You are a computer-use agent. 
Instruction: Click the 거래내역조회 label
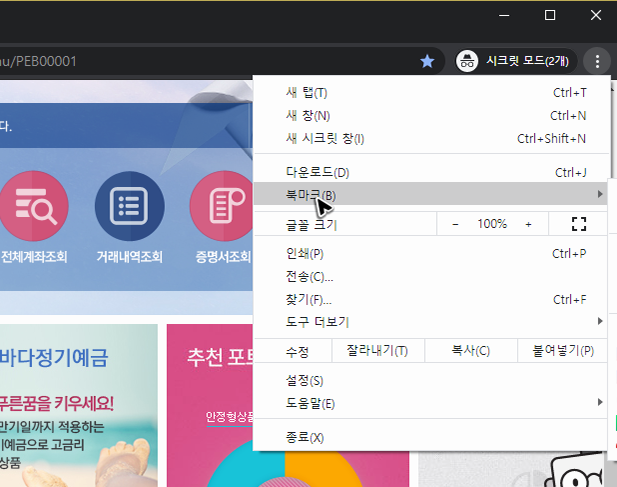click(129, 257)
